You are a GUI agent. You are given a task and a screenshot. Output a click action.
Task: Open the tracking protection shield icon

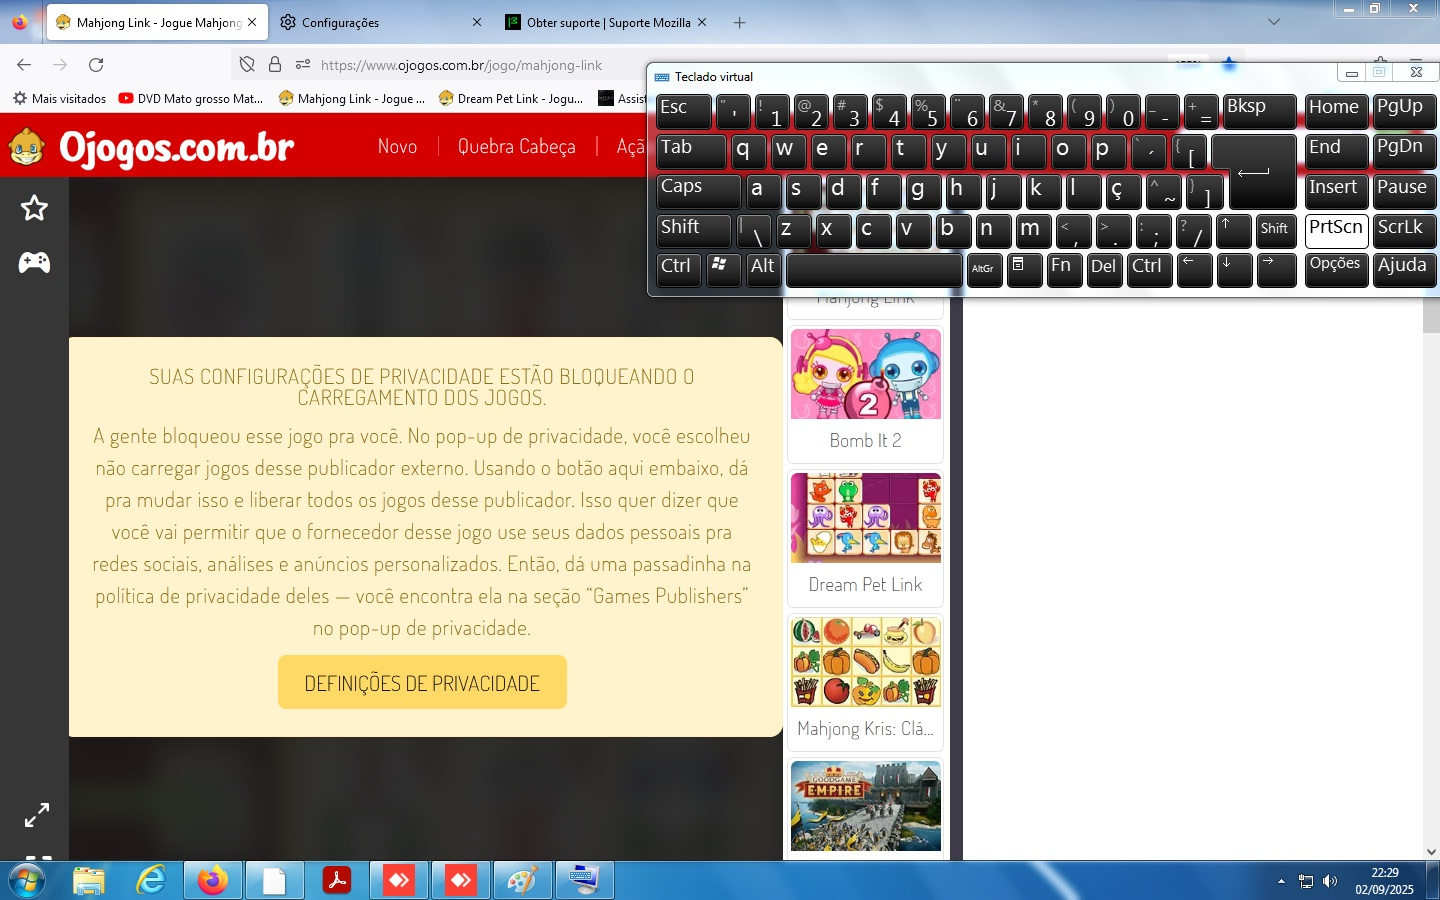click(247, 65)
